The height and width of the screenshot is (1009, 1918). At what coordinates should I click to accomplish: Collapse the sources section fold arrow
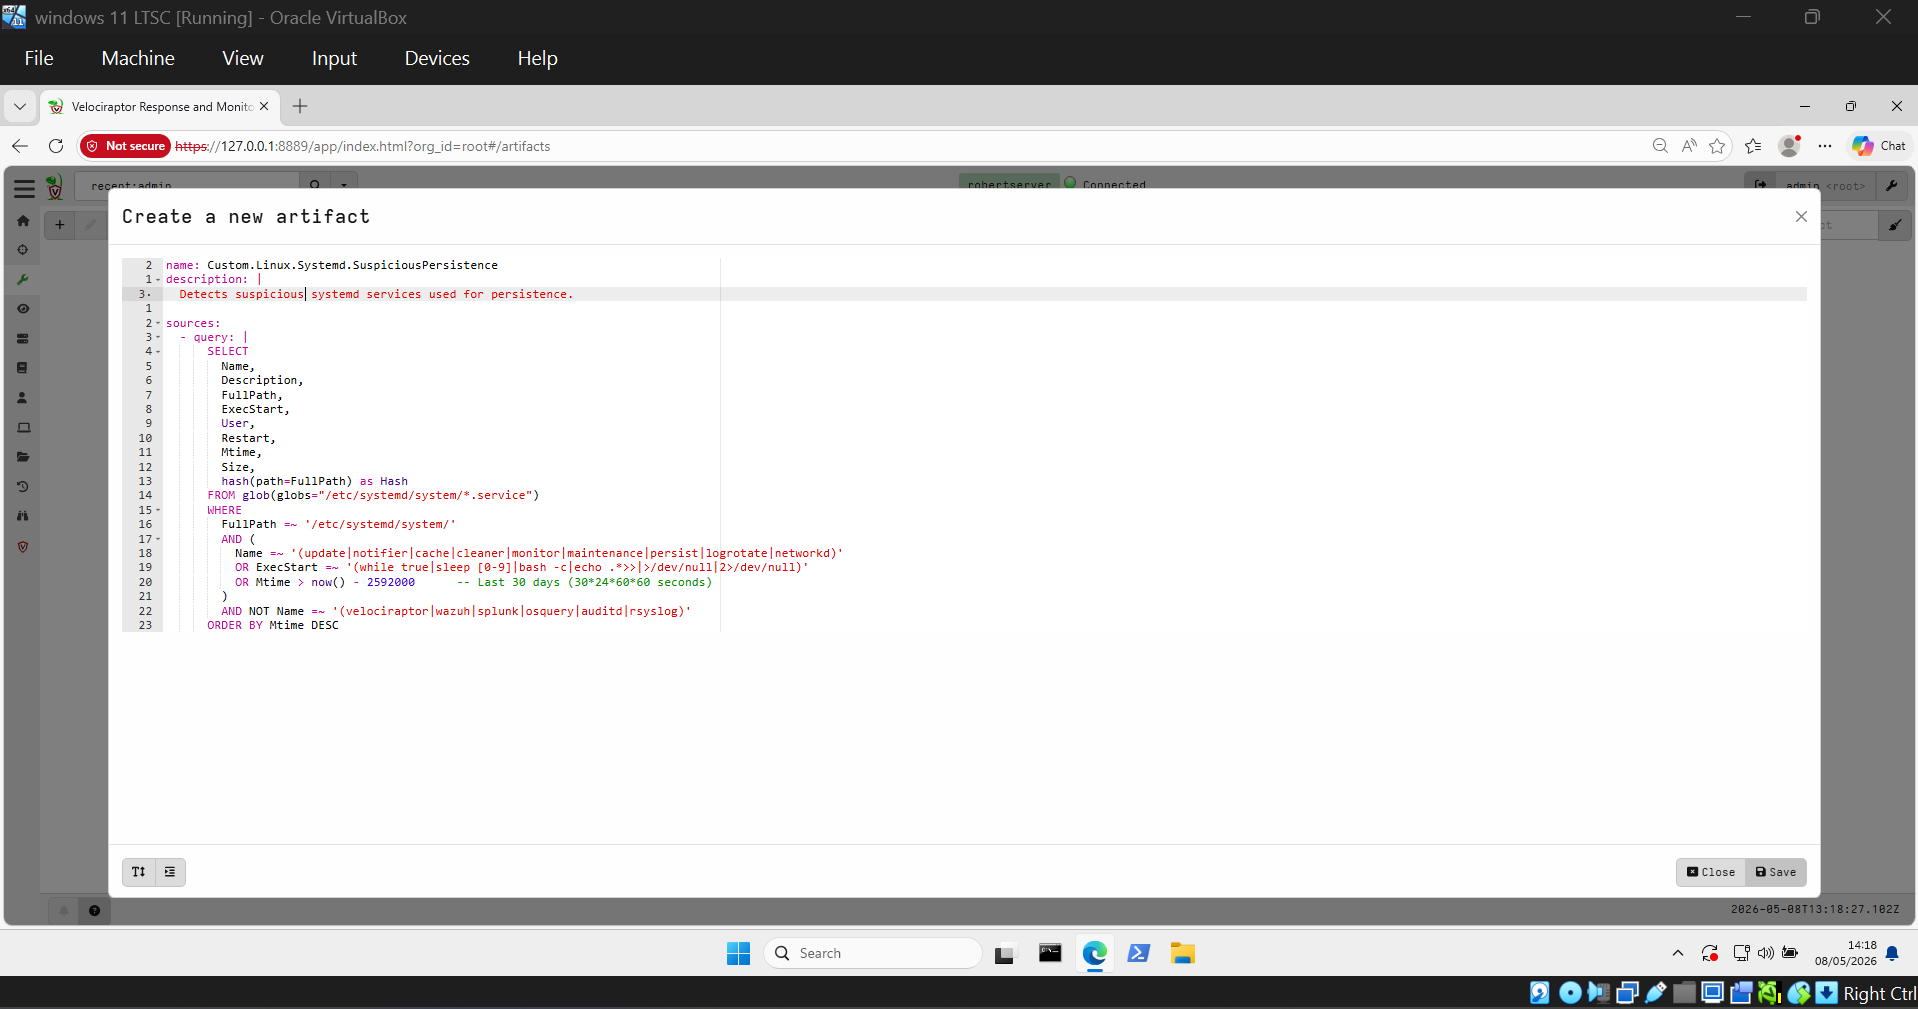pos(158,323)
